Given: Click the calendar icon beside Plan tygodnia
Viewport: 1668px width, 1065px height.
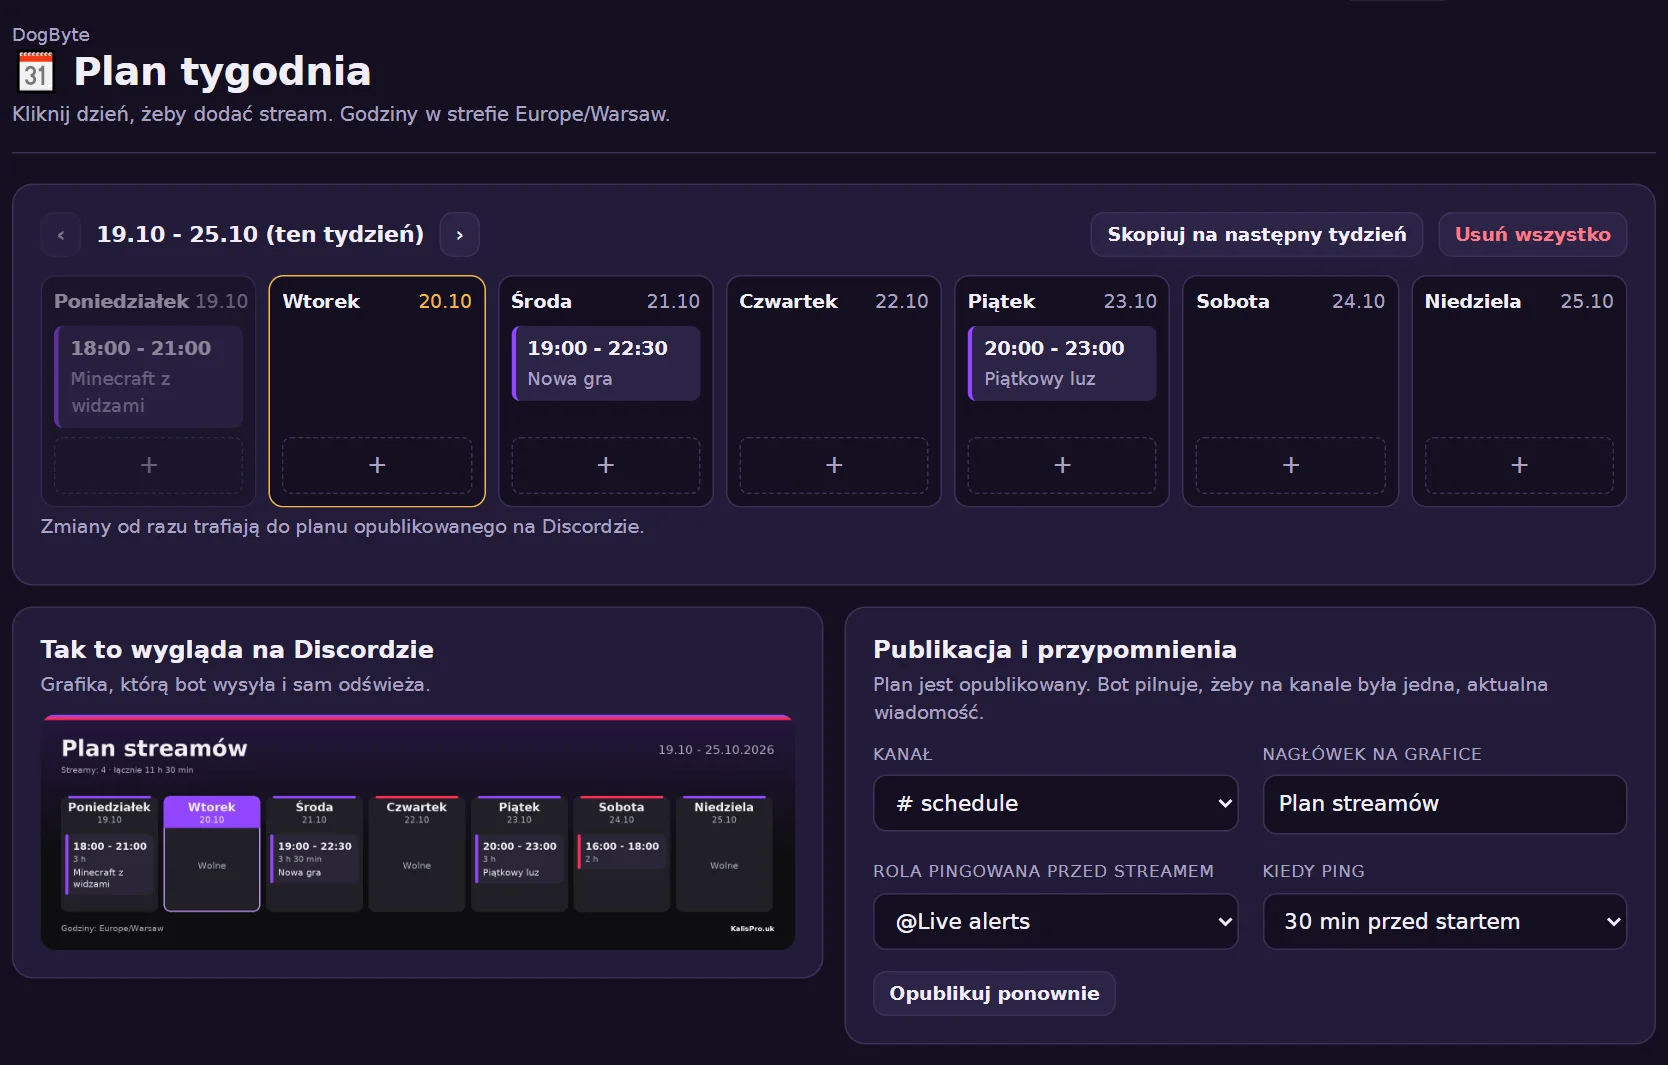Looking at the screenshot, I should tap(36, 72).
